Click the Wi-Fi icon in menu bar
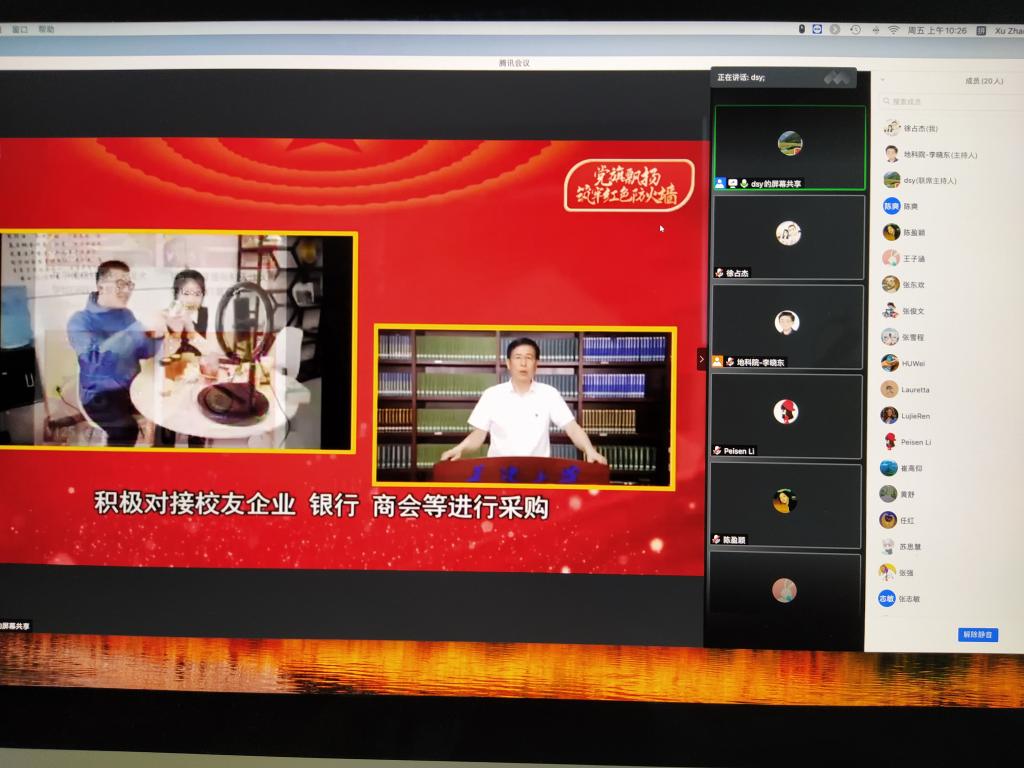 [893, 30]
